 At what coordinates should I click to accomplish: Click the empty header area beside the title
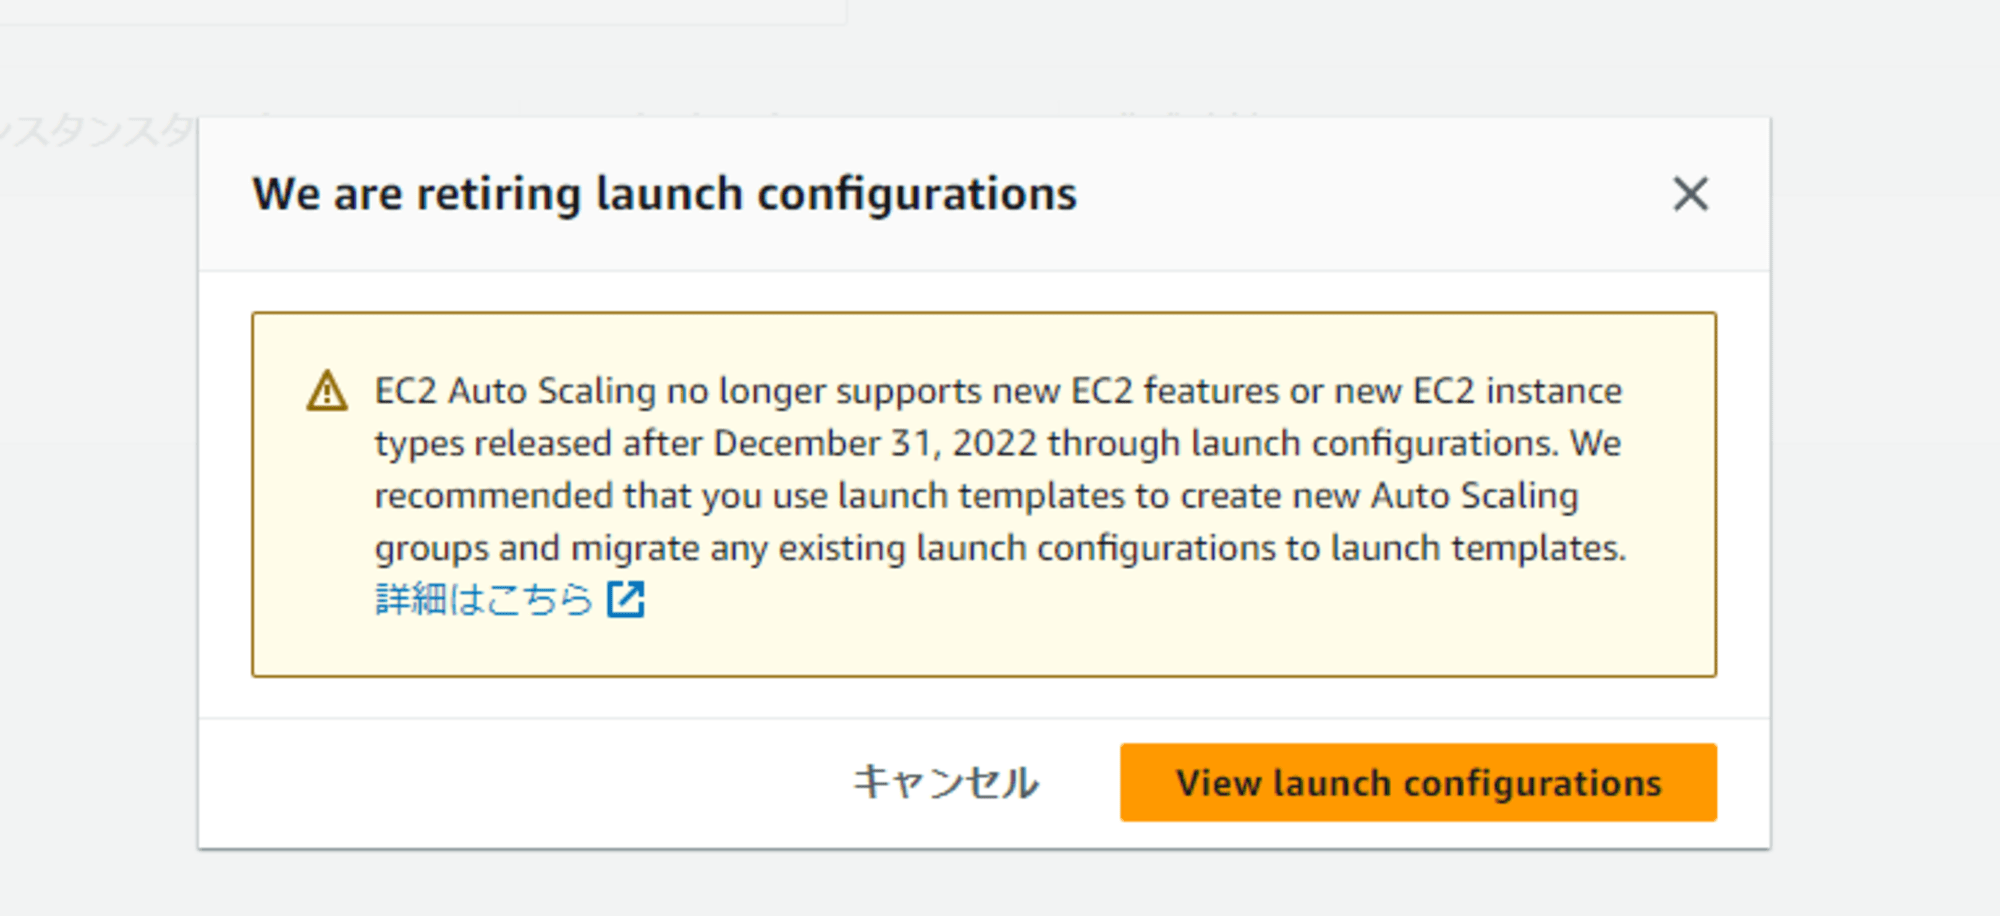(1370, 194)
